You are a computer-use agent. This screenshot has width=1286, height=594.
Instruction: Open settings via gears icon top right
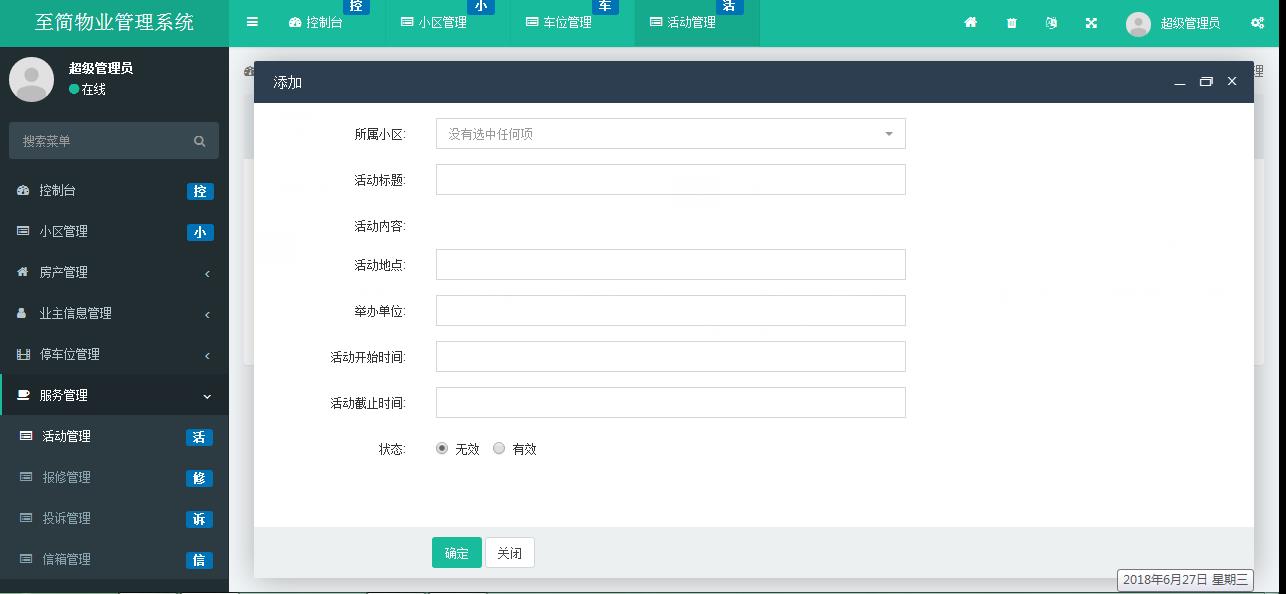click(1257, 22)
